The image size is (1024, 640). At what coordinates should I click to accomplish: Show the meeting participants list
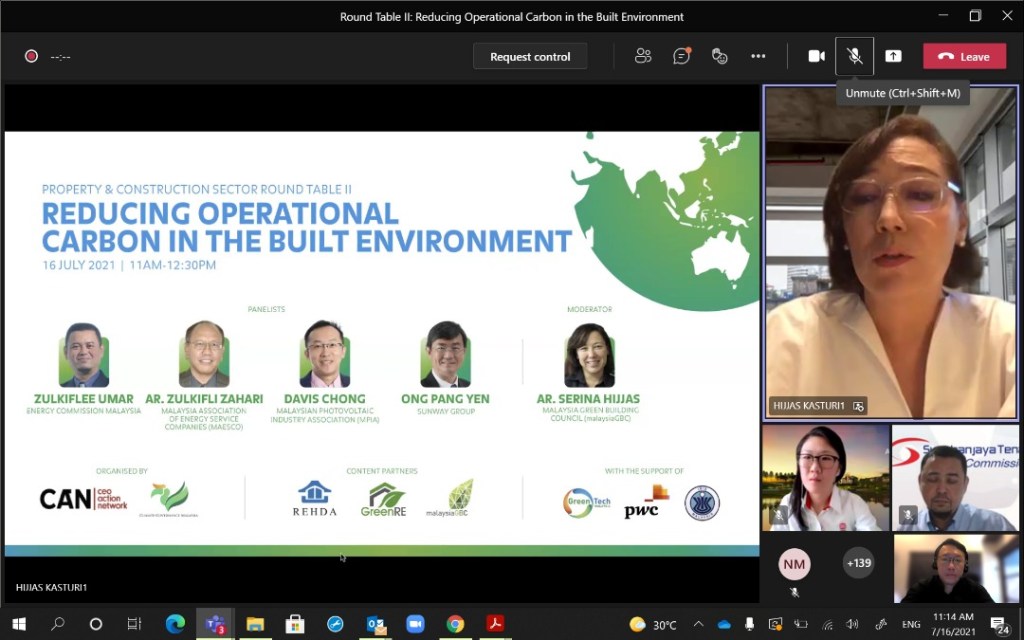(643, 56)
